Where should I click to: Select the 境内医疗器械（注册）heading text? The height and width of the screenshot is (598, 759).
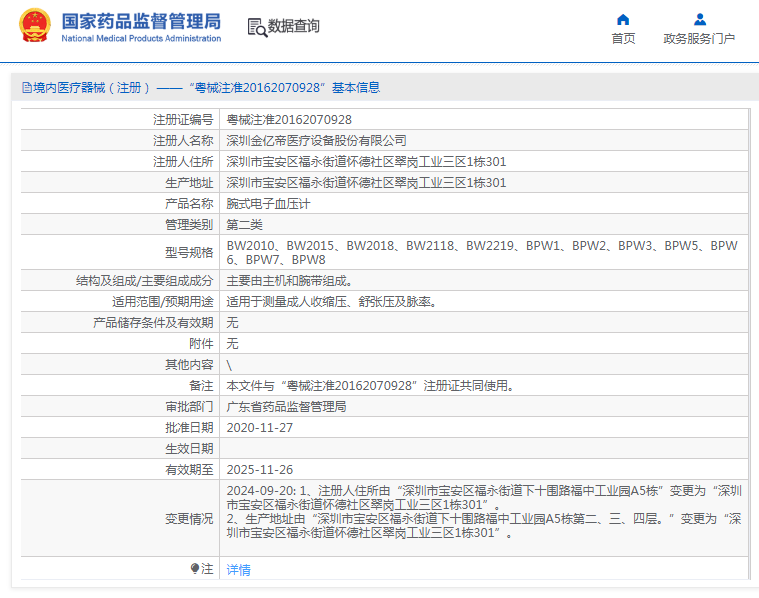91,88
